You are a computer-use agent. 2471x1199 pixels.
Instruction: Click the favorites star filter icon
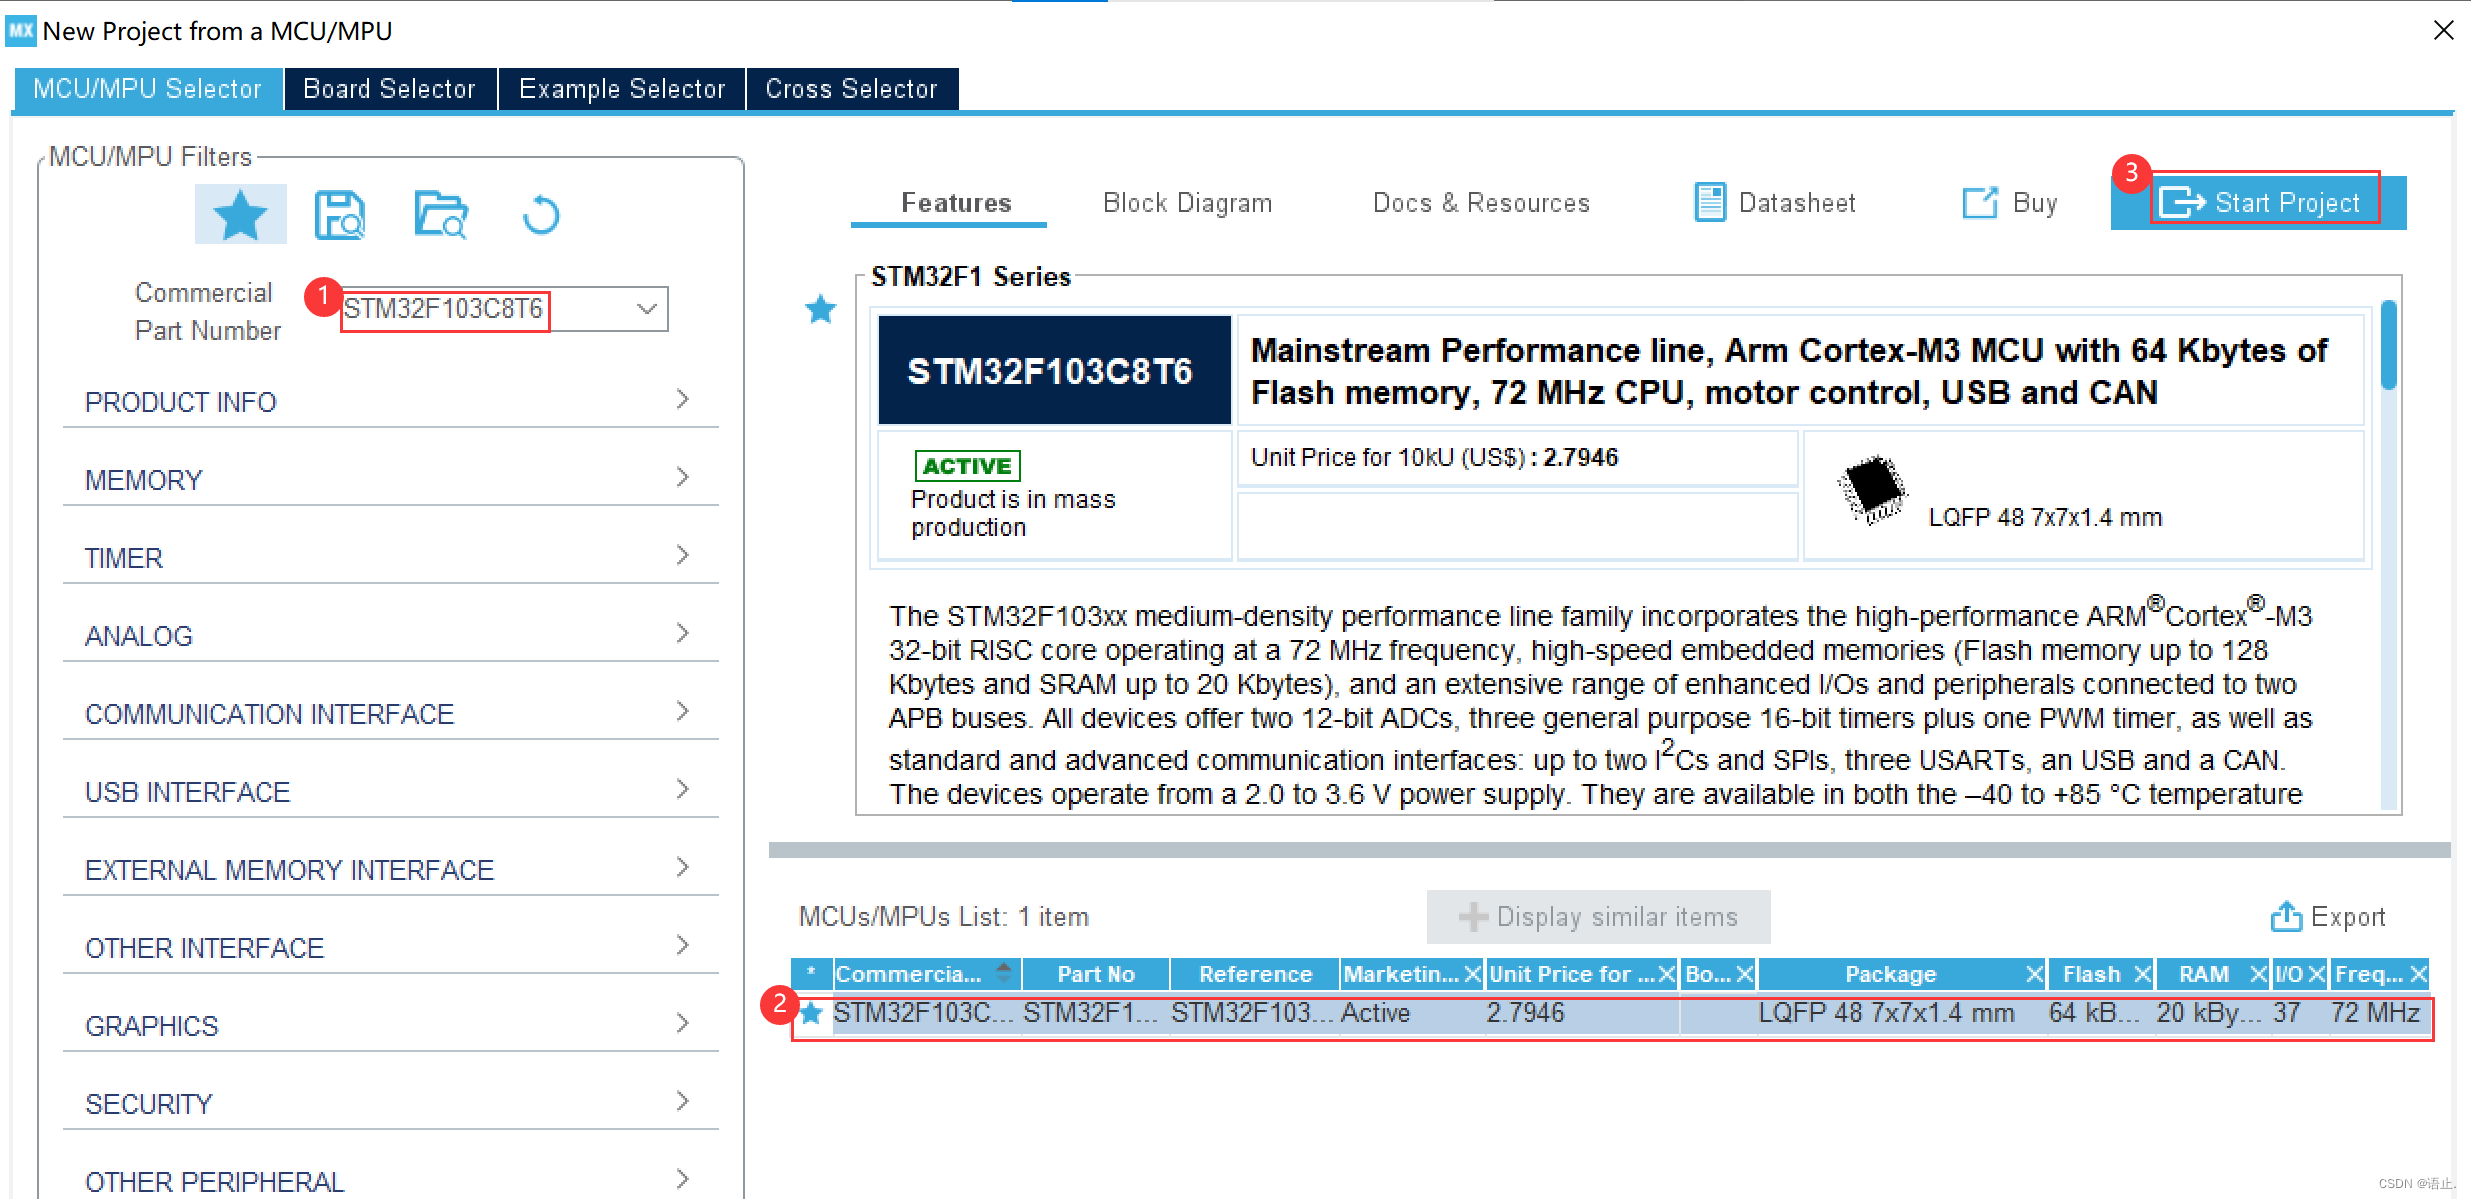click(240, 214)
